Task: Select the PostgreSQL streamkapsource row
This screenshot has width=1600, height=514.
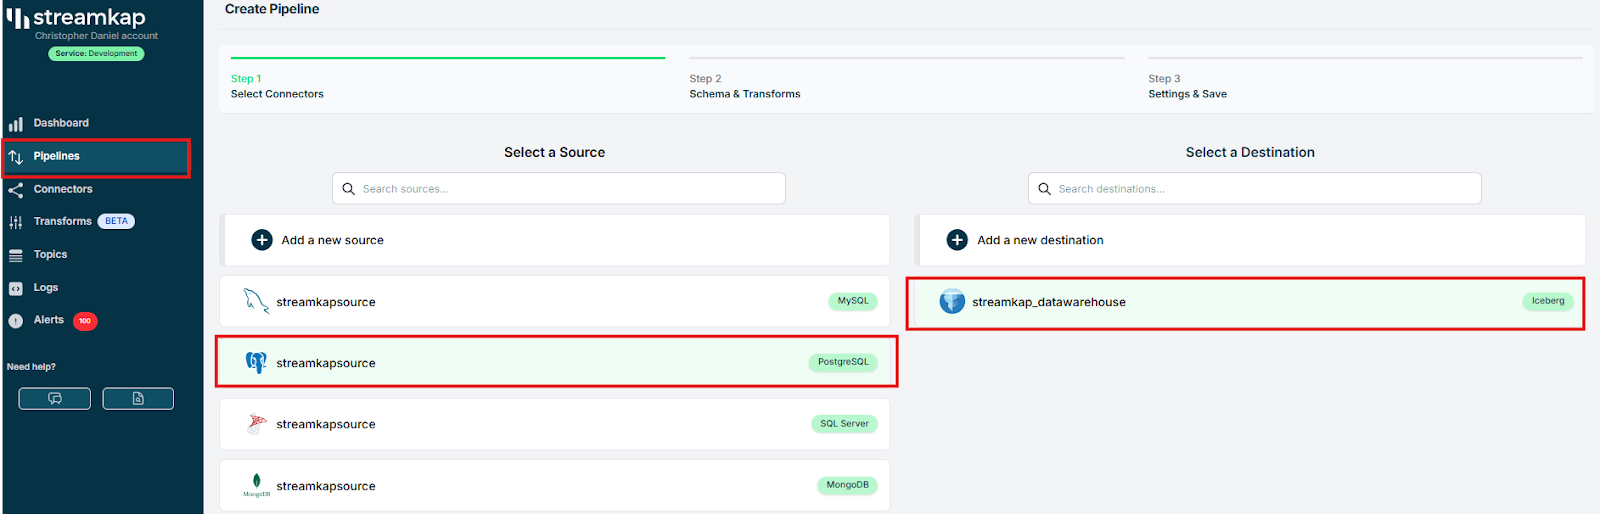Action: (556, 362)
